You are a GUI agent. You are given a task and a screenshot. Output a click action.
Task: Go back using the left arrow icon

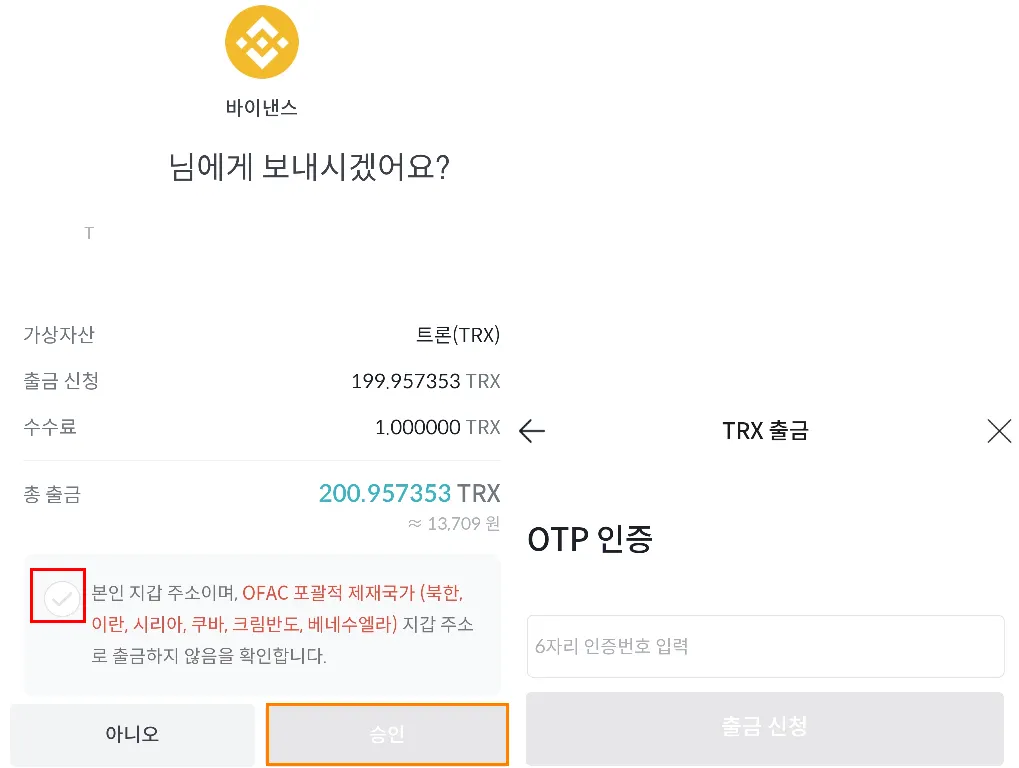(532, 431)
